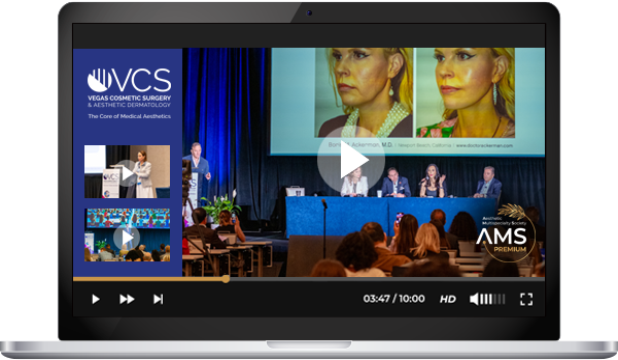This screenshot has height=360, width=618.
Task: Adjust the volume level bars
Action: [493, 299]
